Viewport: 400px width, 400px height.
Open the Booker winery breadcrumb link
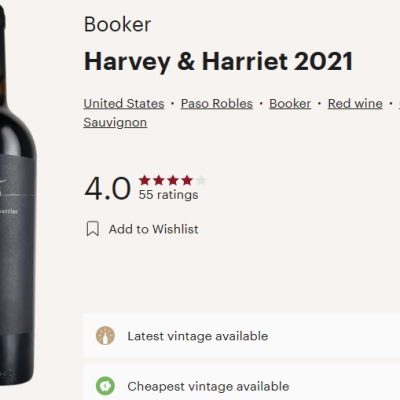point(290,104)
